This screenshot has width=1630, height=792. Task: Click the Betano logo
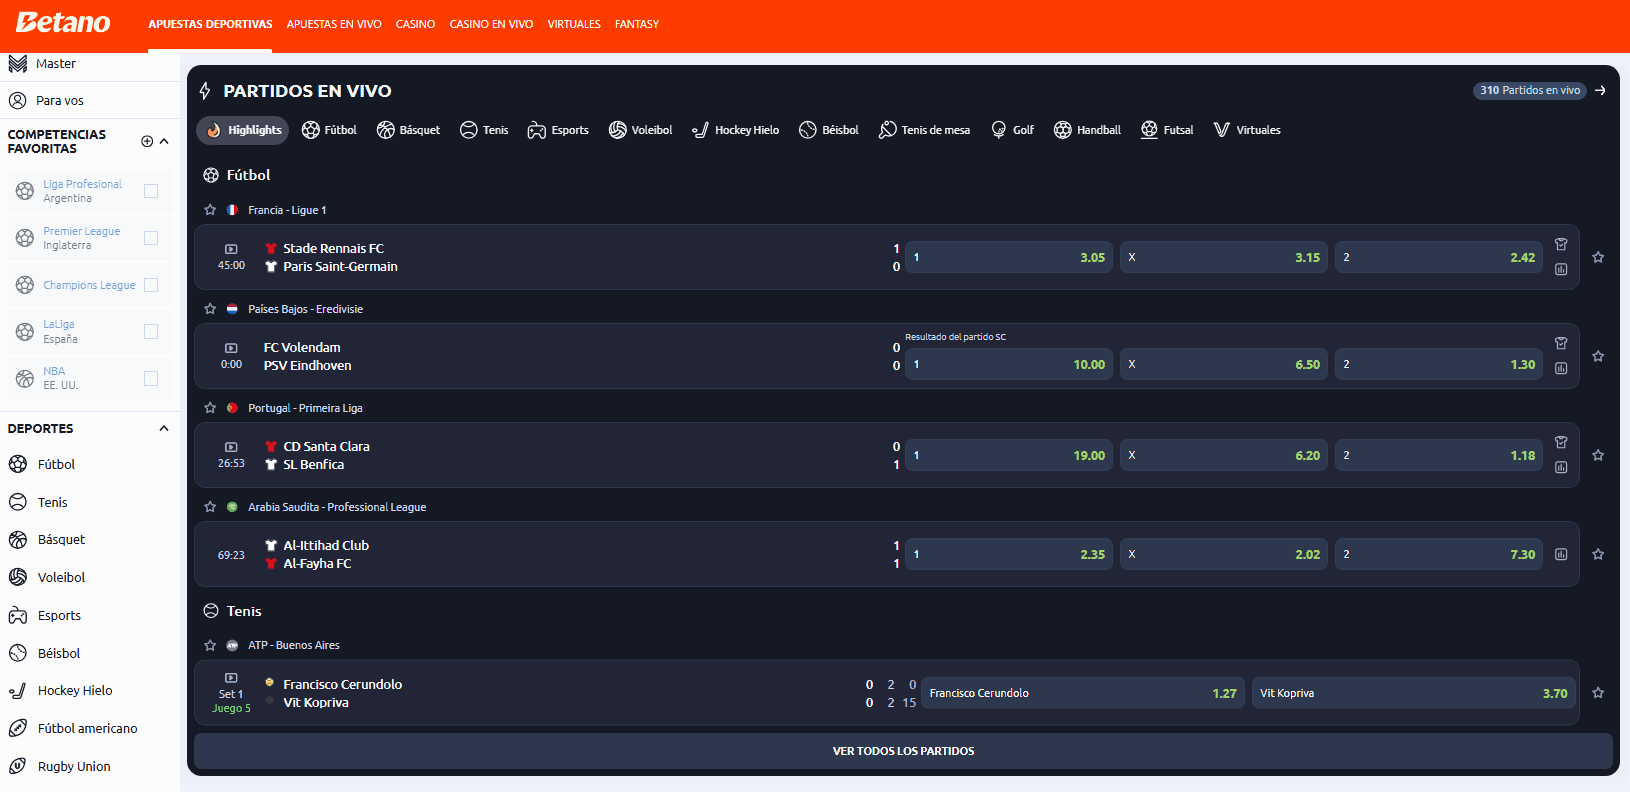pos(63,23)
